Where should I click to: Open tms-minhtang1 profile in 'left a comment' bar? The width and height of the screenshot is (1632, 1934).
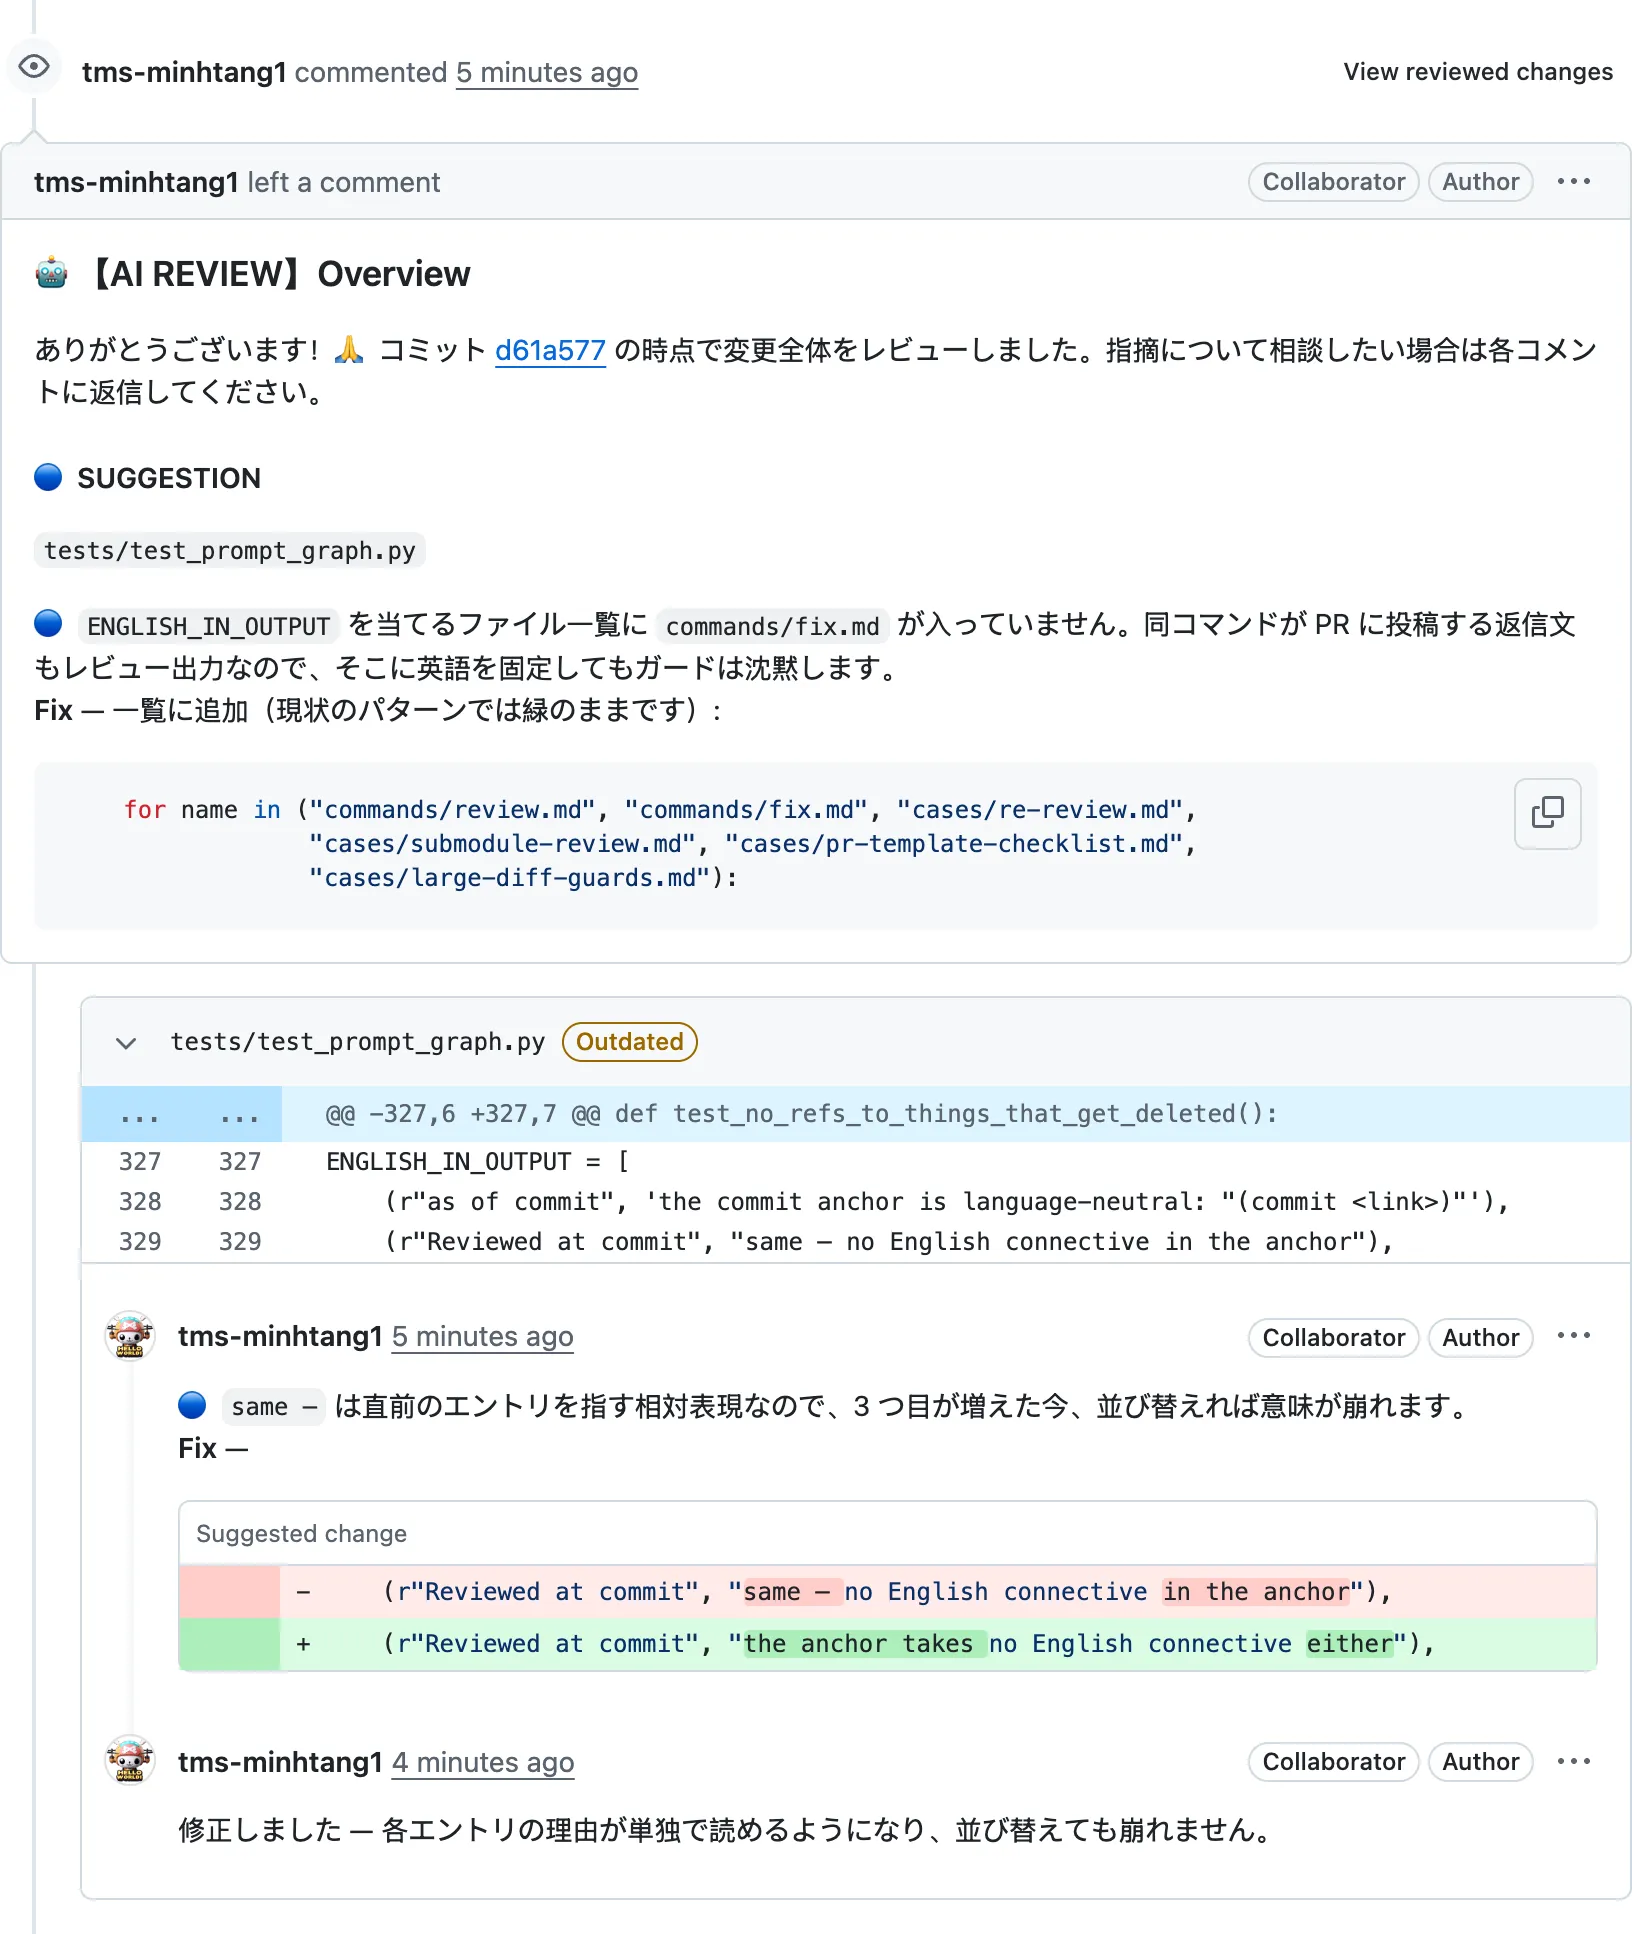click(136, 182)
